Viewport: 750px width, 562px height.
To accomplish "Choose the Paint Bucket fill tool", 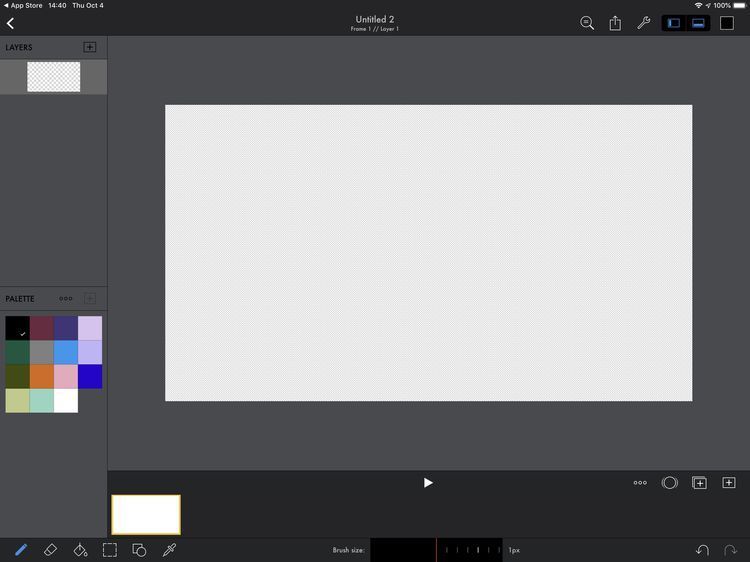I will [x=80, y=550].
